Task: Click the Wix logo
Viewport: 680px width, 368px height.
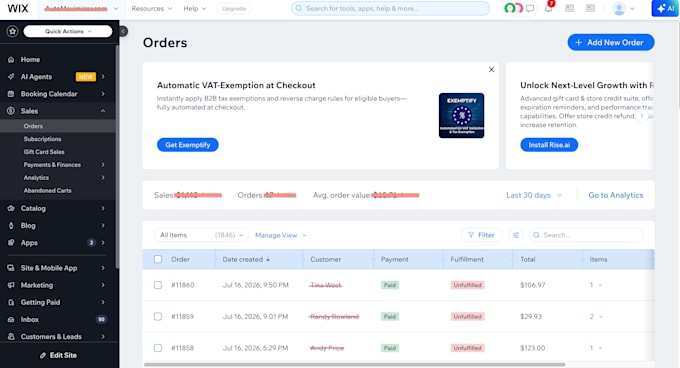Action: [18, 8]
